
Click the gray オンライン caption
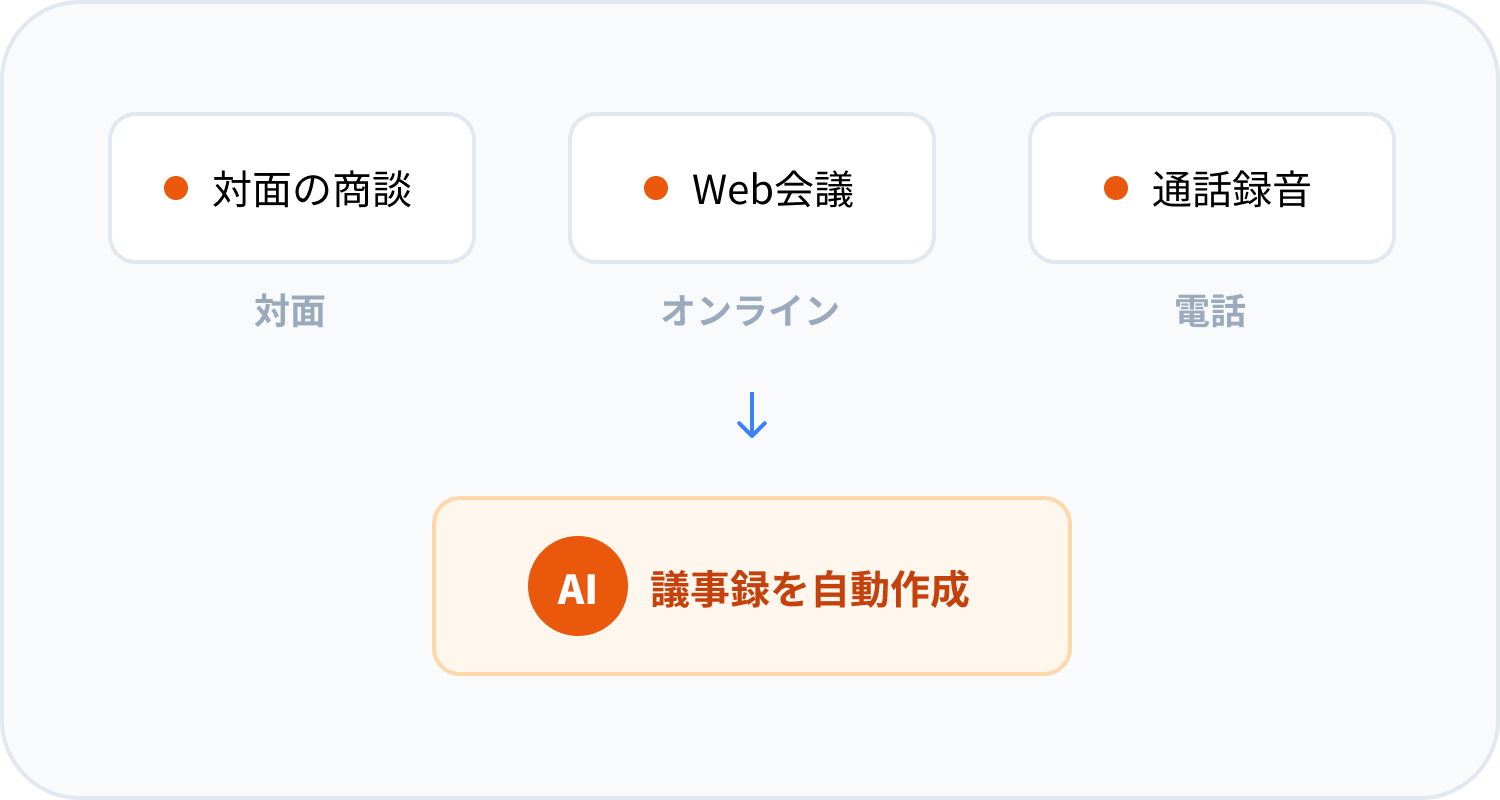(x=750, y=313)
